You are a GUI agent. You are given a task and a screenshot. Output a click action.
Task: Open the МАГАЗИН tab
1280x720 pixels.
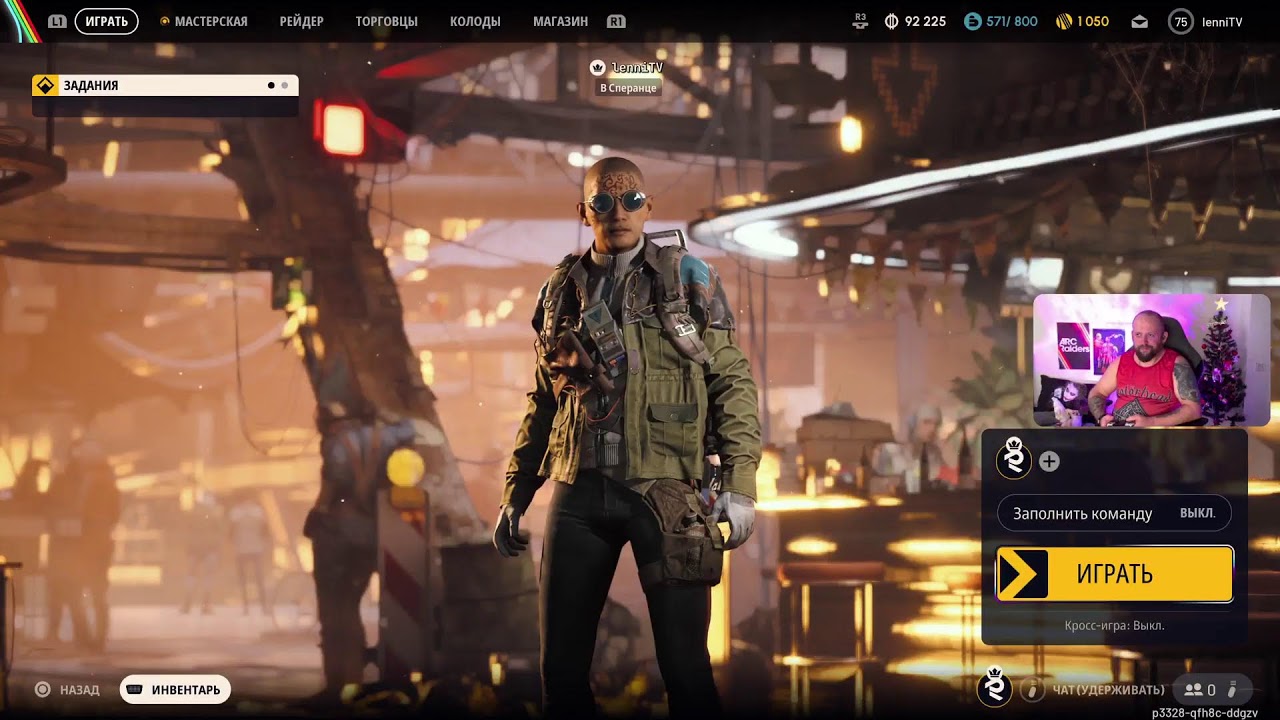coord(560,21)
